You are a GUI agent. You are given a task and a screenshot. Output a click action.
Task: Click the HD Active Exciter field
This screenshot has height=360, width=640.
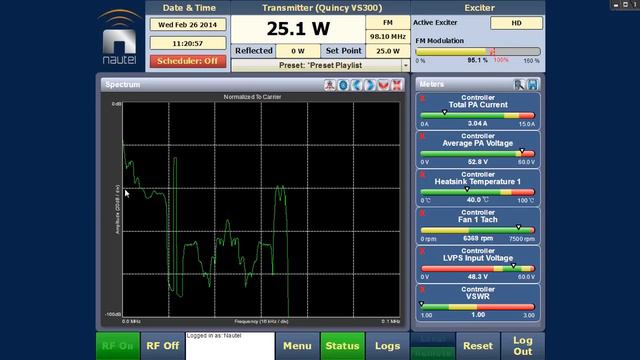(516, 23)
